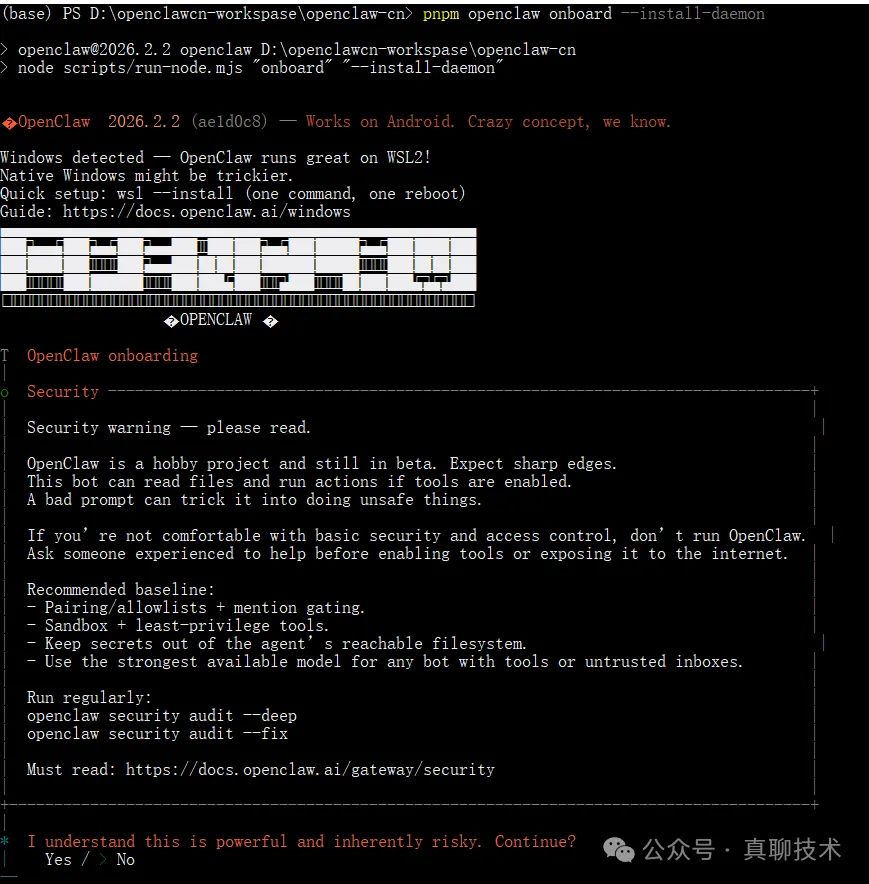869x884 pixels.
Task: Choose the No option in the prompt
Action: 125,859
